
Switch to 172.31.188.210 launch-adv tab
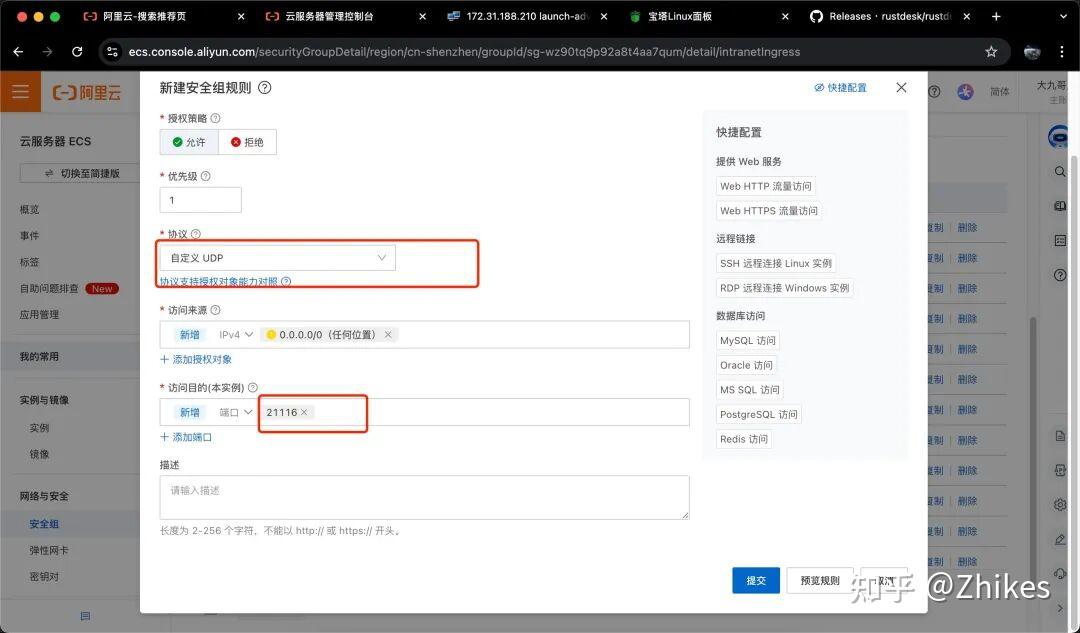tap(520, 16)
